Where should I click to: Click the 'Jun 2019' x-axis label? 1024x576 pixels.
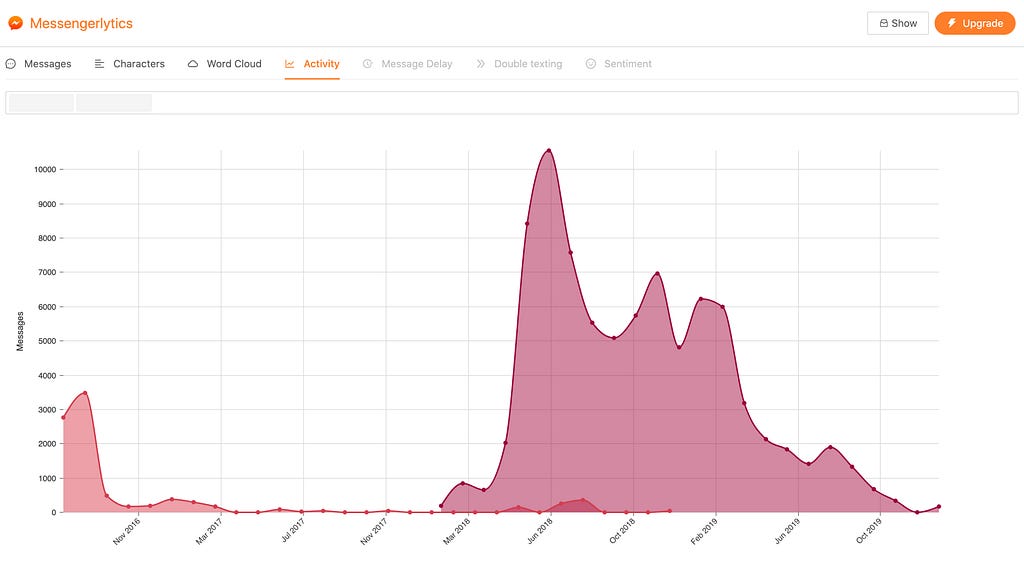point(788,531)
